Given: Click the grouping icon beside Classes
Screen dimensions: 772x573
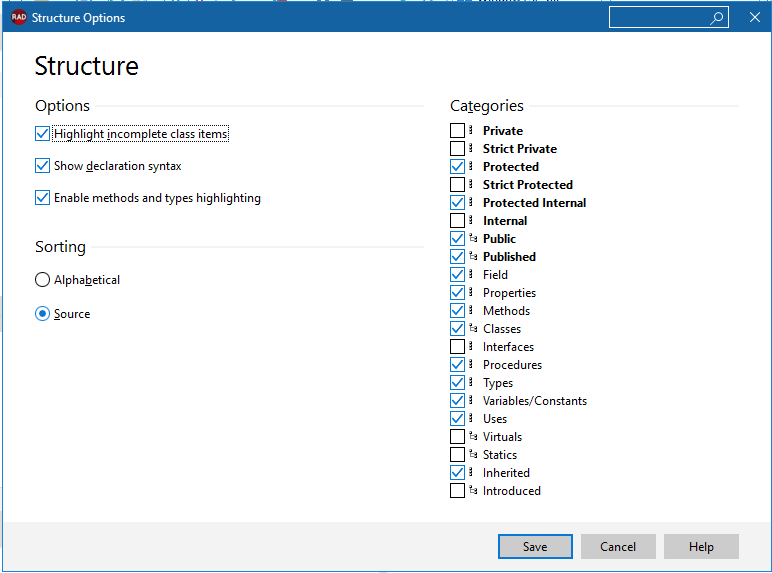Looking at the screenshot, I should (473, 328).
